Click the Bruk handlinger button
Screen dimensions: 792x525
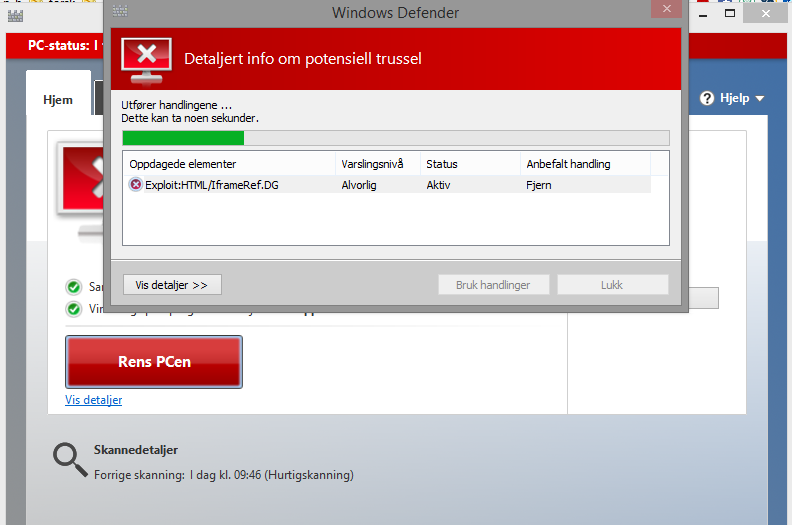(493, 285)
